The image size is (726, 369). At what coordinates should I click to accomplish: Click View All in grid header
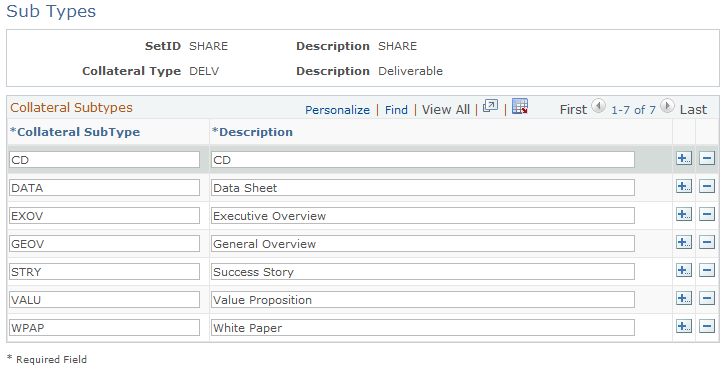click(445, 110)
